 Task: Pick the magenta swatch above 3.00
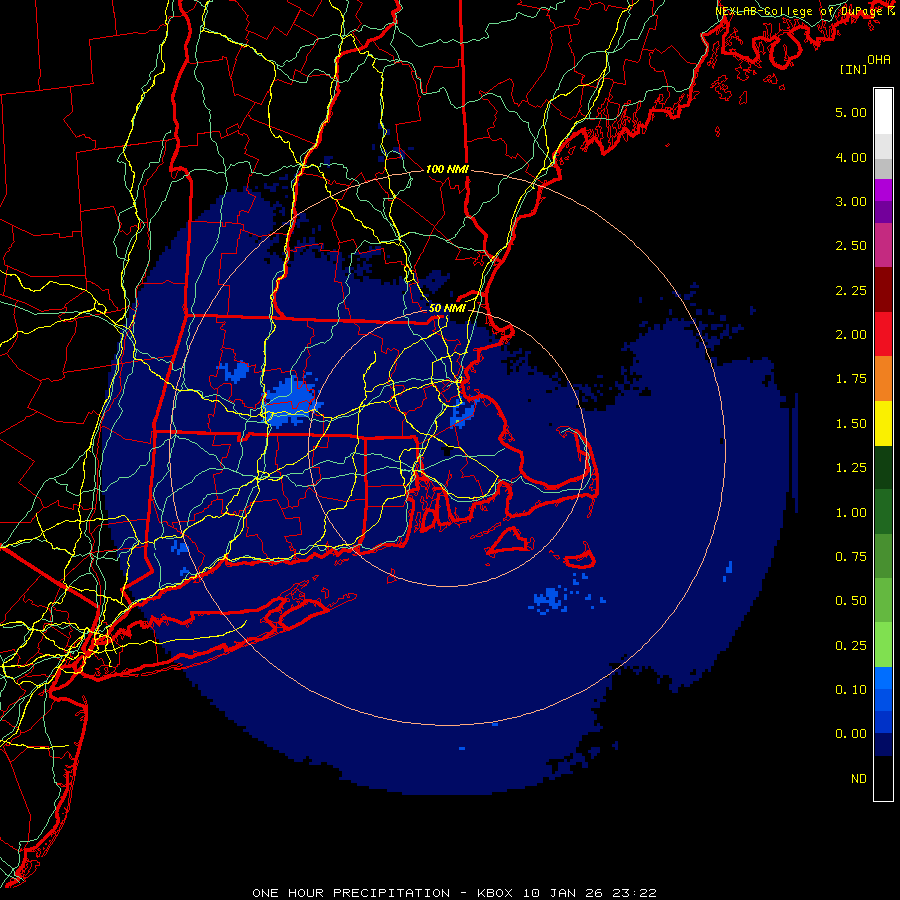tap(883, 190)
